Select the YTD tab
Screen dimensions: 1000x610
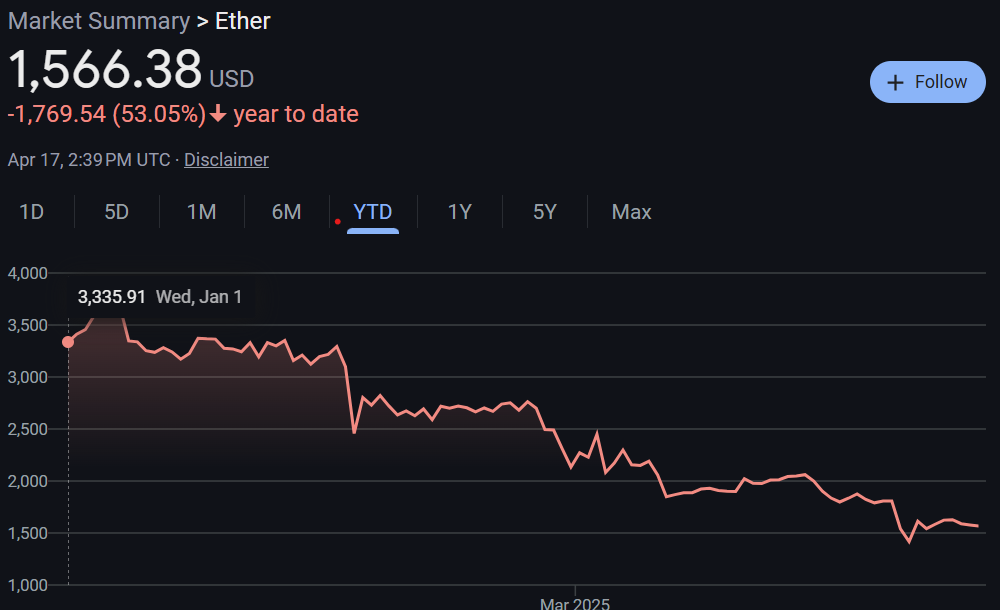[372, 212]
